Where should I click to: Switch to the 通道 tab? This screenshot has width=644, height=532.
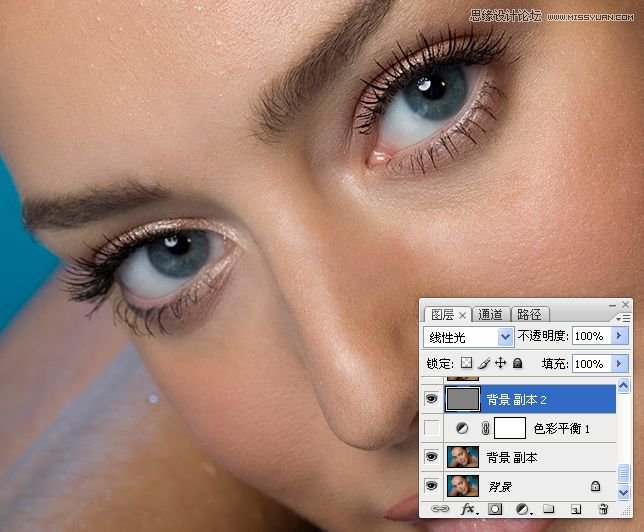pyautogui.click(x=490, y=315)
